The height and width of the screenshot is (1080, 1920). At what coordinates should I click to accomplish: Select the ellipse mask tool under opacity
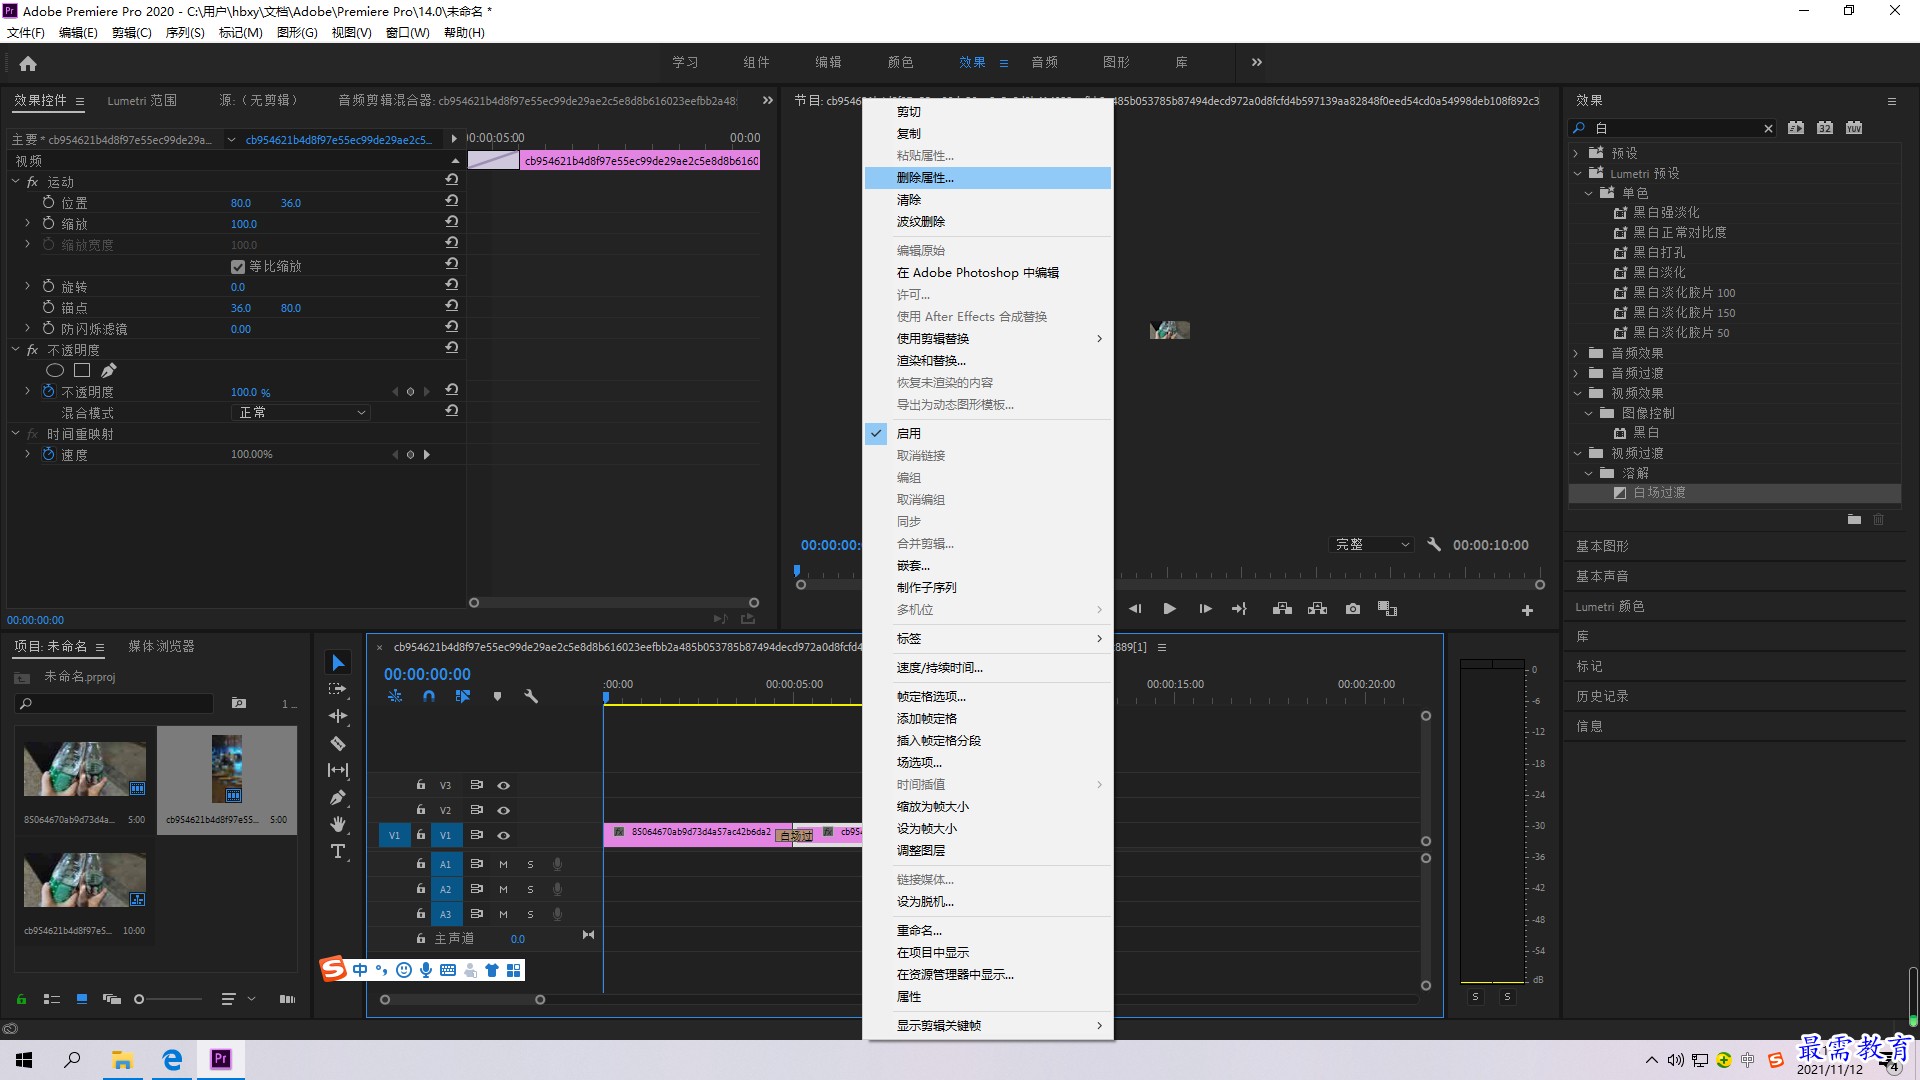(x=55, y=371)
